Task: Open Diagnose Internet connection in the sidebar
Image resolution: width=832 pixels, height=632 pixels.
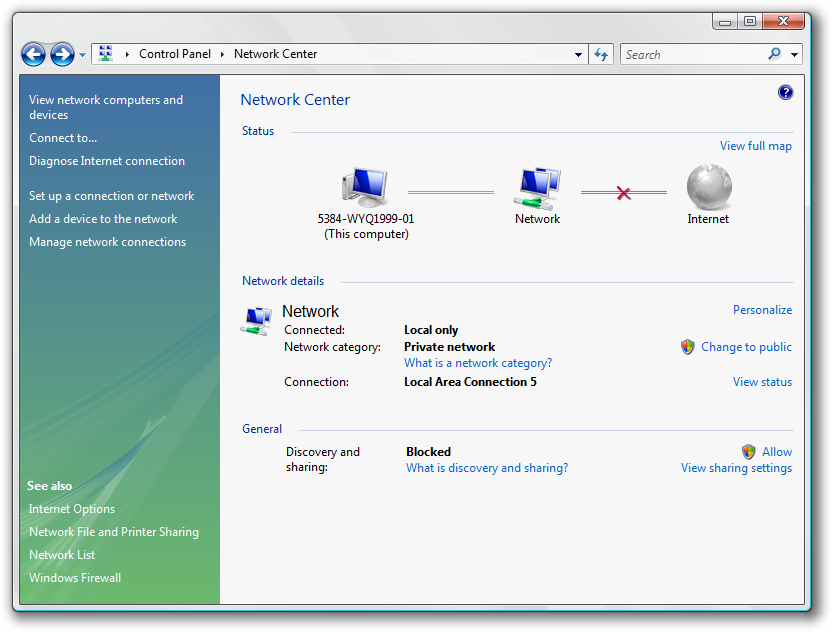Action: coord(107,161)
